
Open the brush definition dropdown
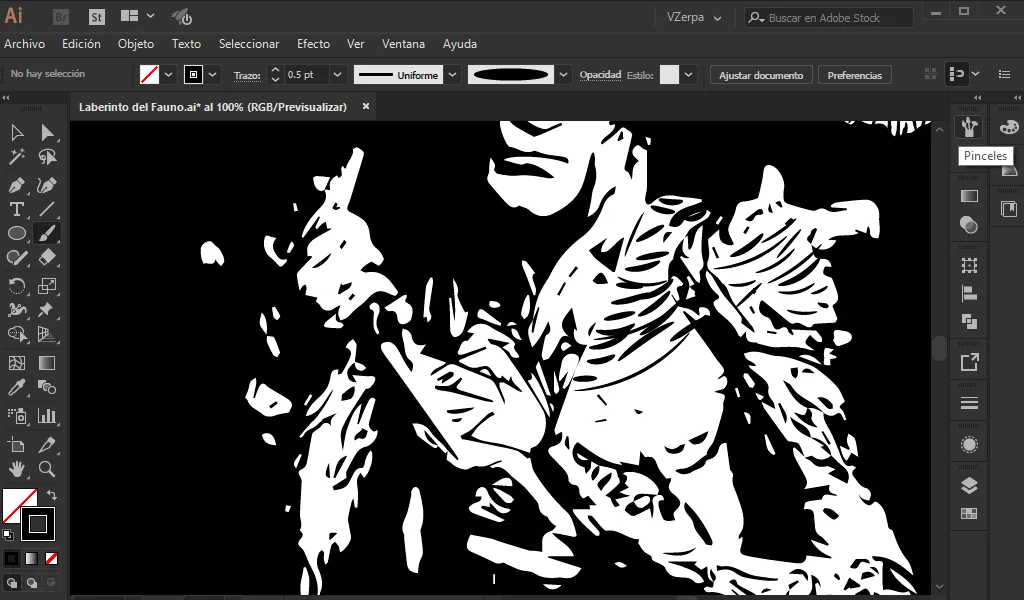(563, 74)
